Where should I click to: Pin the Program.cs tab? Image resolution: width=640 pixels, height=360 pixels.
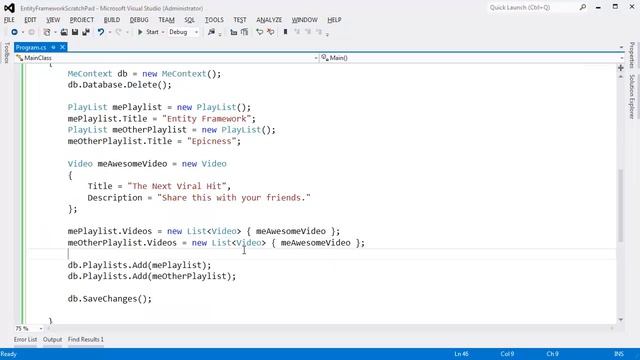point(53,47)
